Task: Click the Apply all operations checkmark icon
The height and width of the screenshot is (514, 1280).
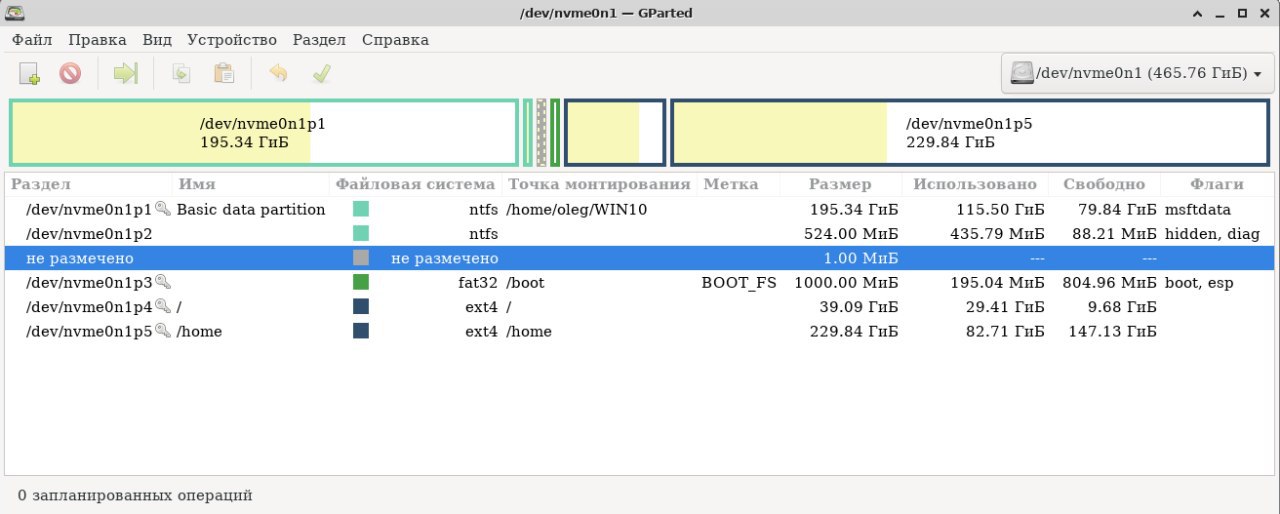Action: pos(321,73)
